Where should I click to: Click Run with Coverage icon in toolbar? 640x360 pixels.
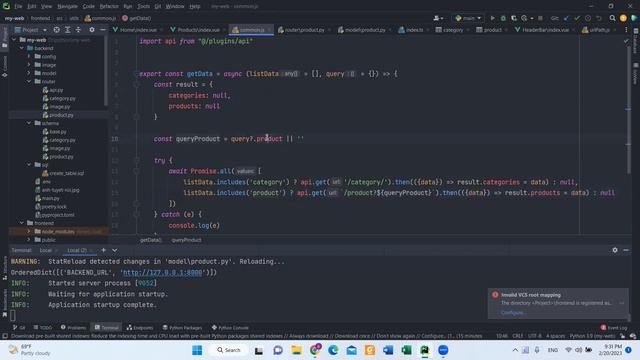[x=514, y=18]
